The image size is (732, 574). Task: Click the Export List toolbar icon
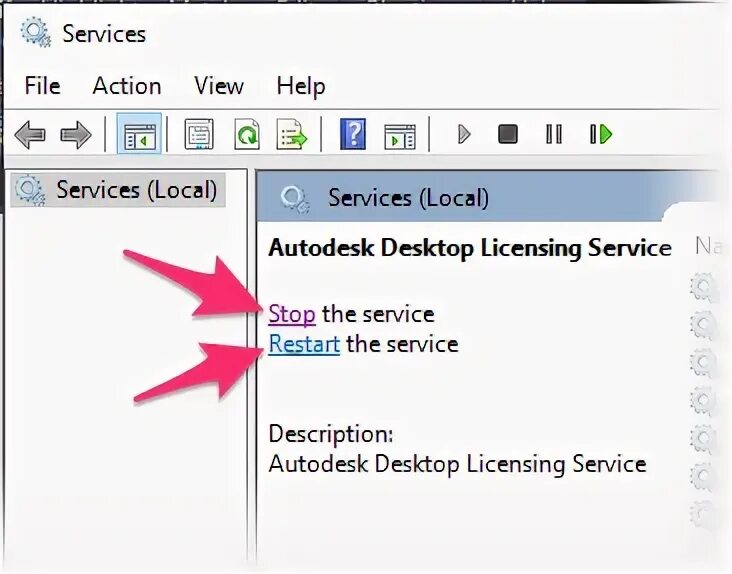click(291, 134)
